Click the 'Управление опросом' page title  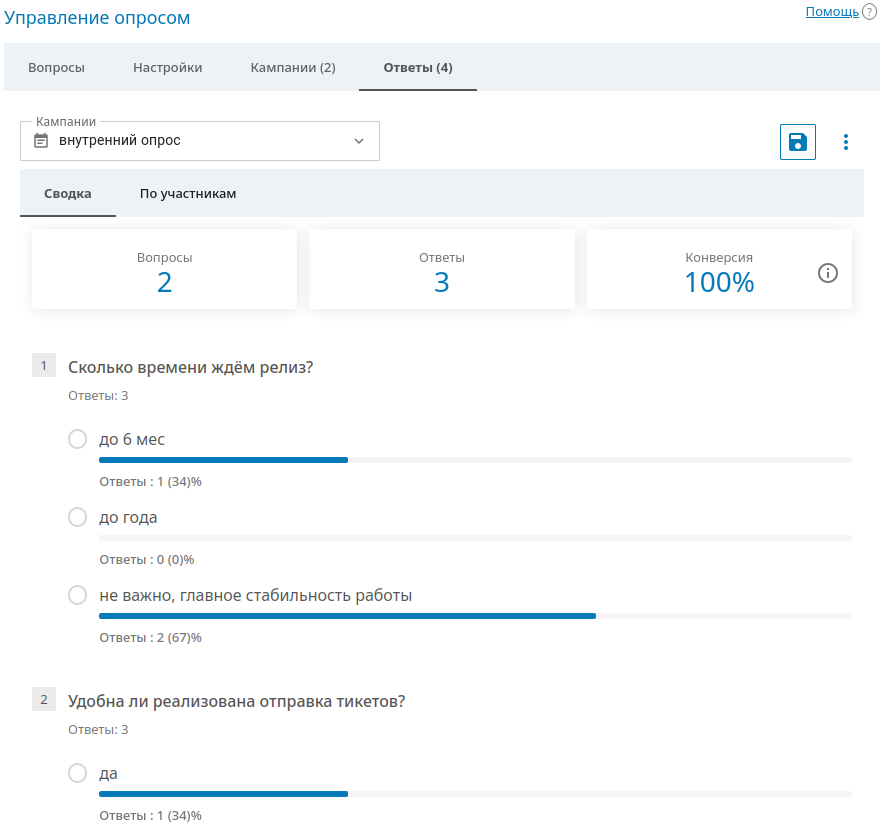(97, 18)
